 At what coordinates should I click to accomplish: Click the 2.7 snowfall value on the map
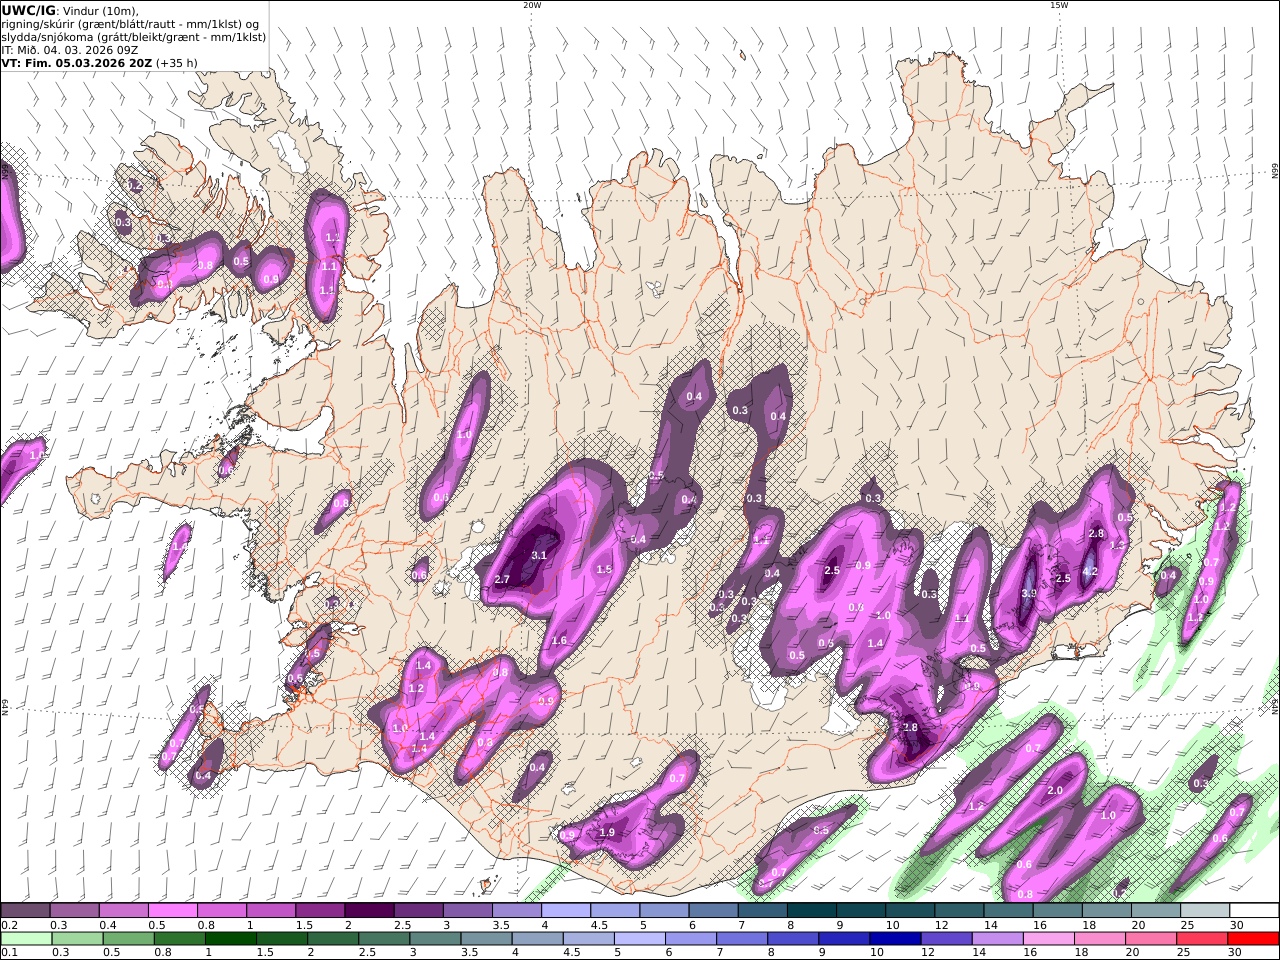tap(502, 580)
